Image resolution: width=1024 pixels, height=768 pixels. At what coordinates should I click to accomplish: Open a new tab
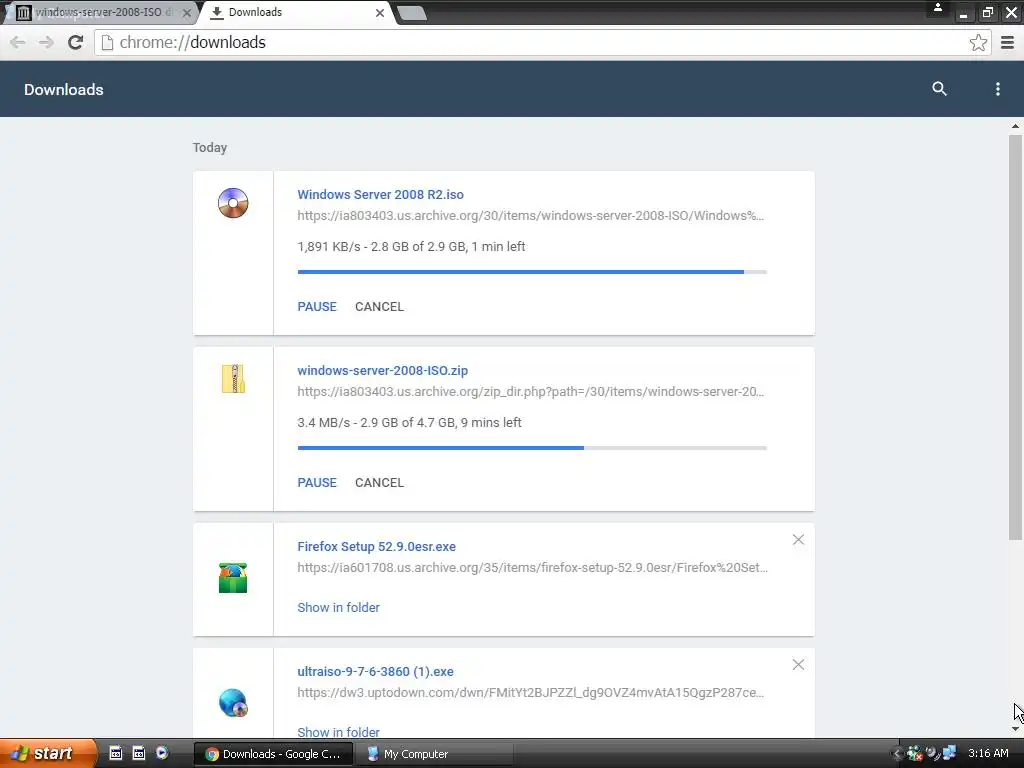(x=411, y=13)
